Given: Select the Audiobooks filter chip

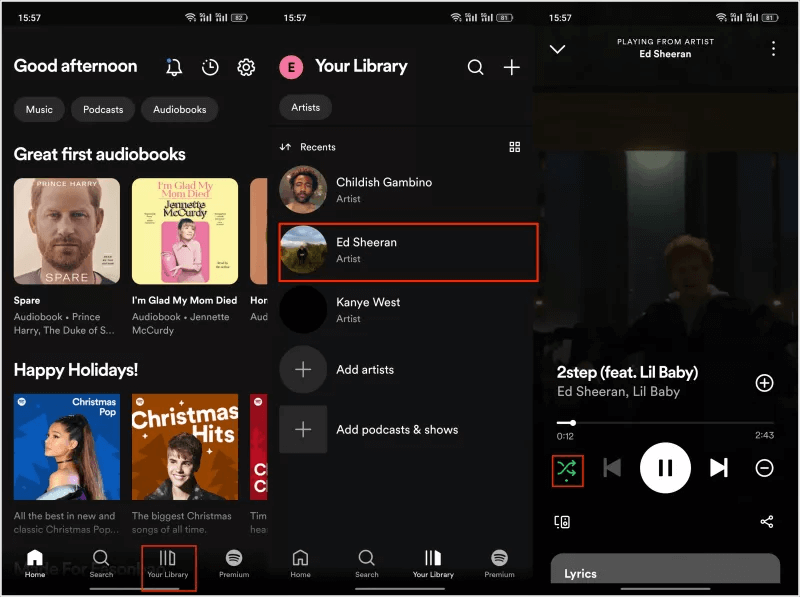Looking at the screenshot, I should click(x=180, y=109).
